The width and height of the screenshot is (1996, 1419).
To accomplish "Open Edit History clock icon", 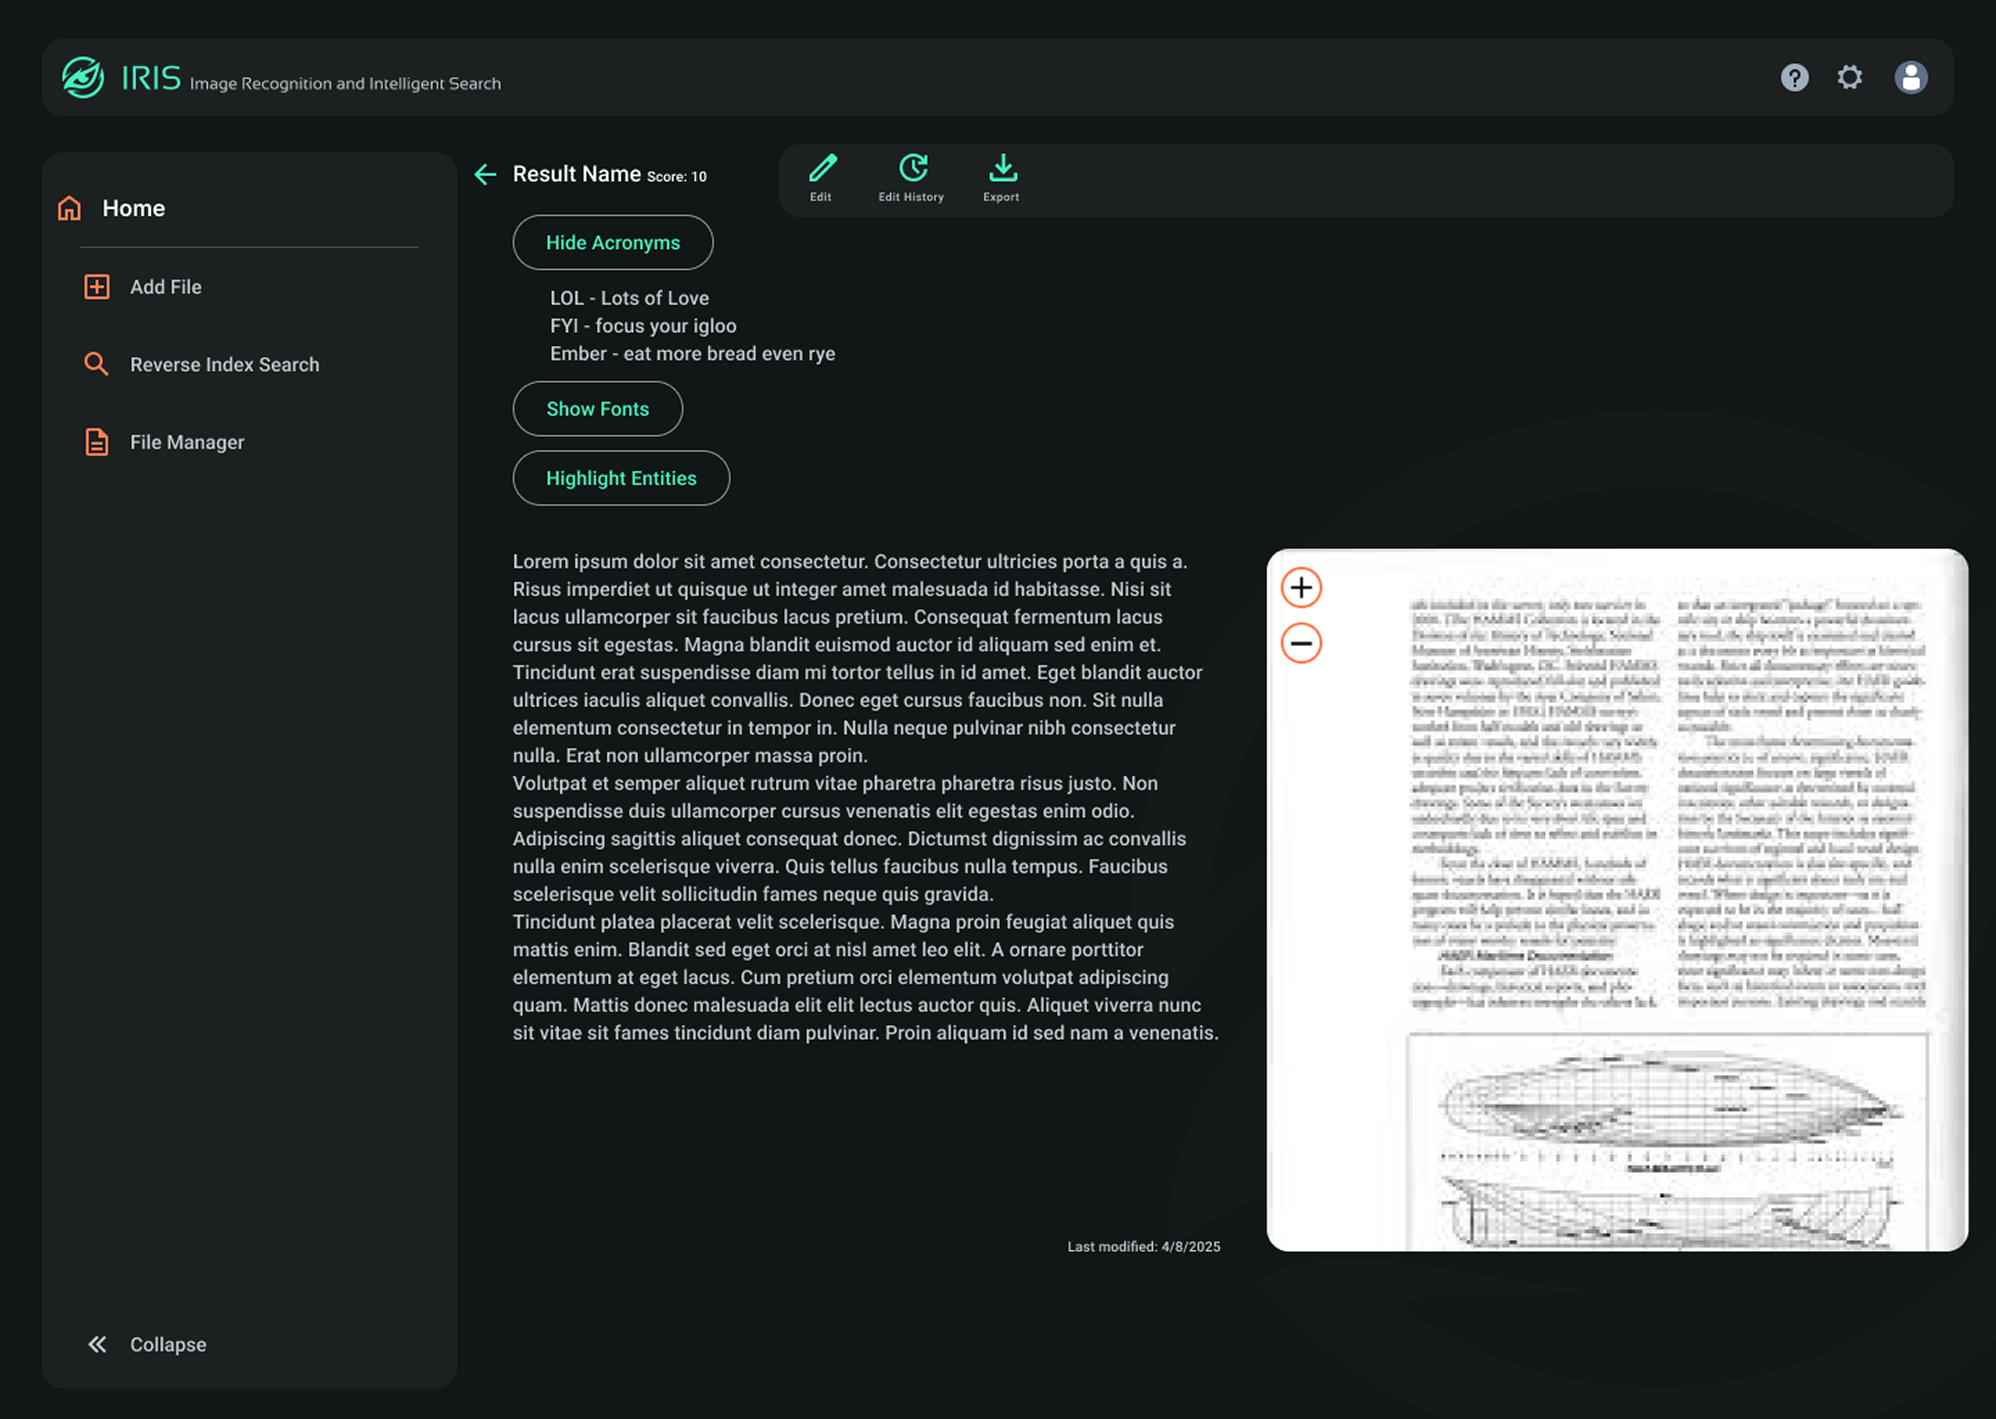I will [x=912, y=169].
